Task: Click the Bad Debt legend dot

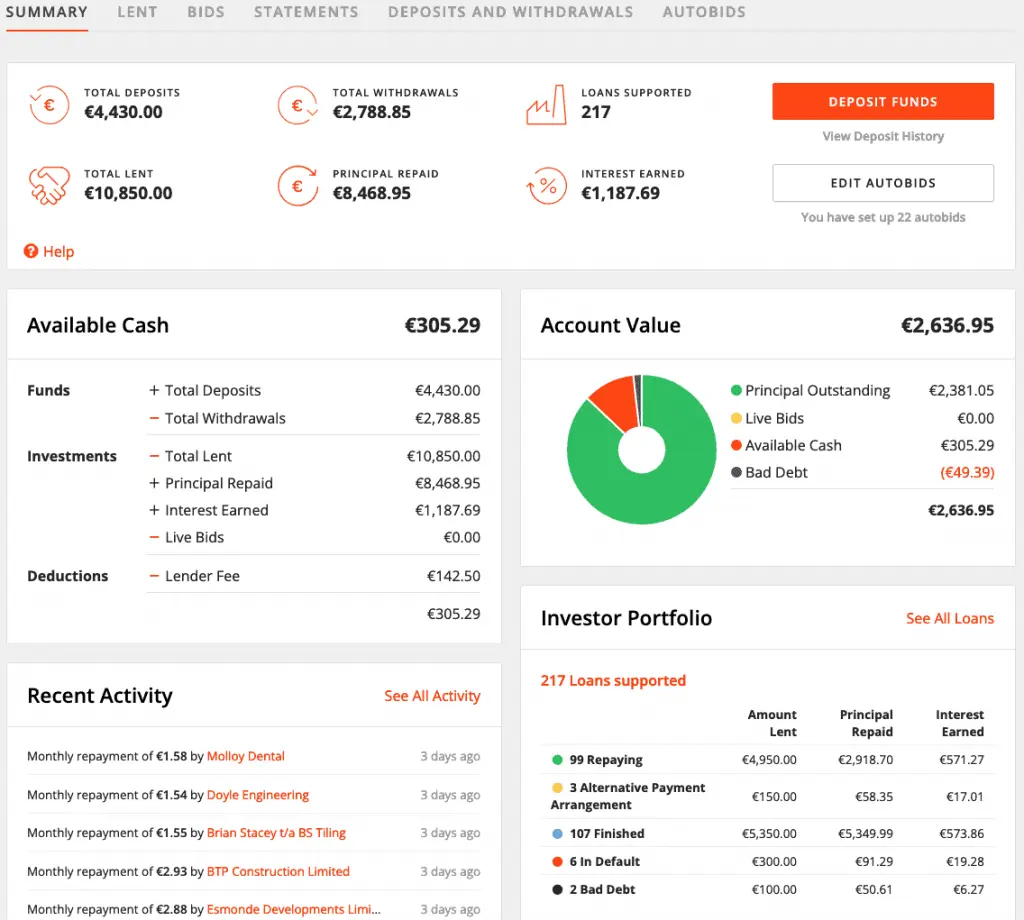Action: [736, 472]
